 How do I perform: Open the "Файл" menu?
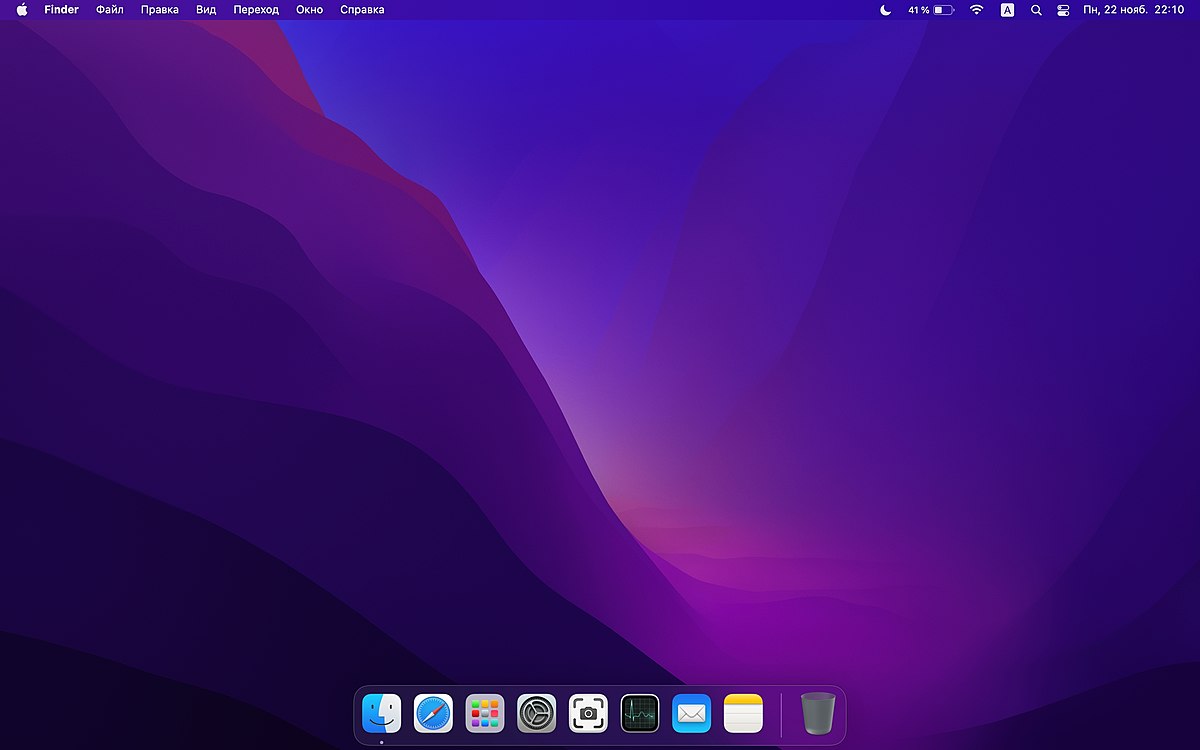pyautogui.click(x=110, y=10)
